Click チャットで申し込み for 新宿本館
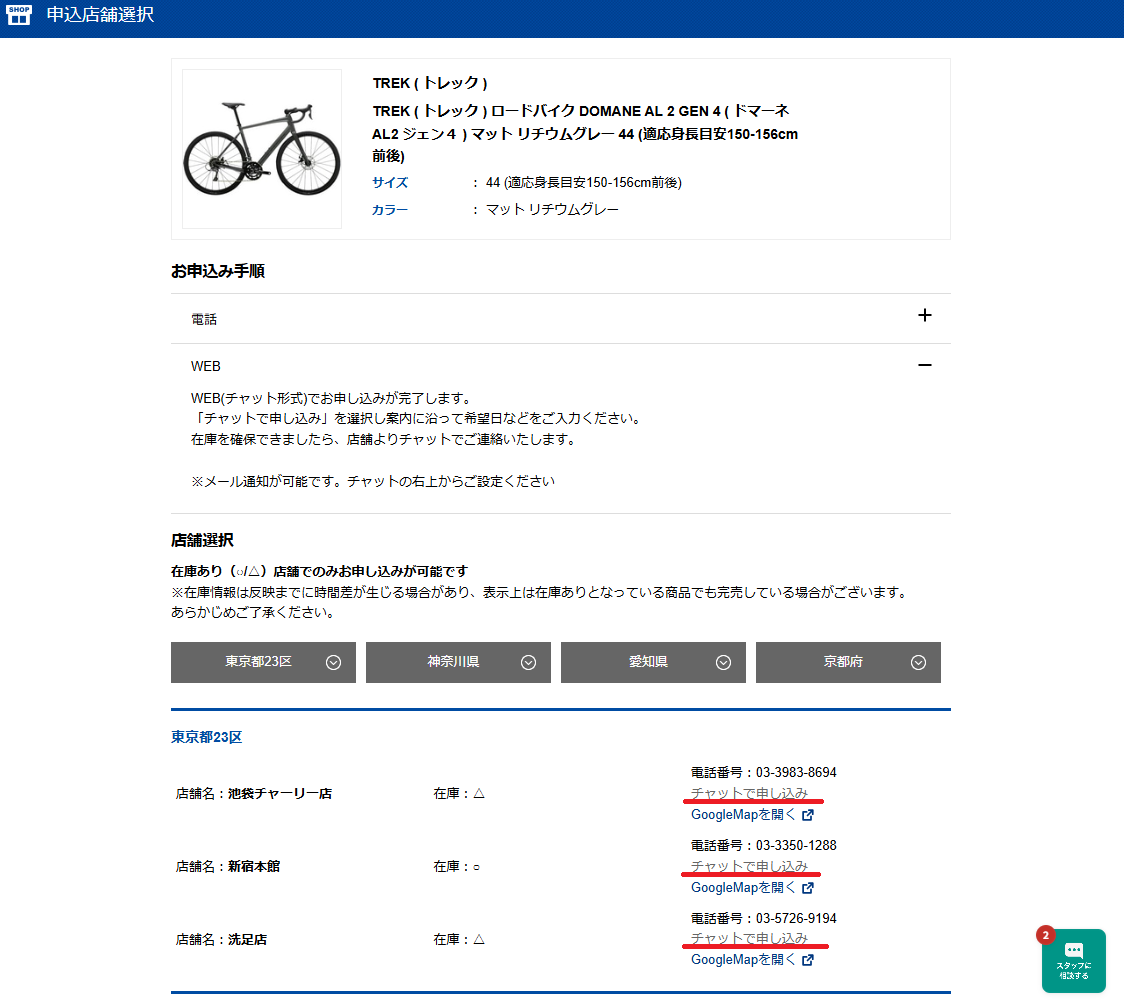Viewport: 1124px width, 1002px height. coord(749,867)
